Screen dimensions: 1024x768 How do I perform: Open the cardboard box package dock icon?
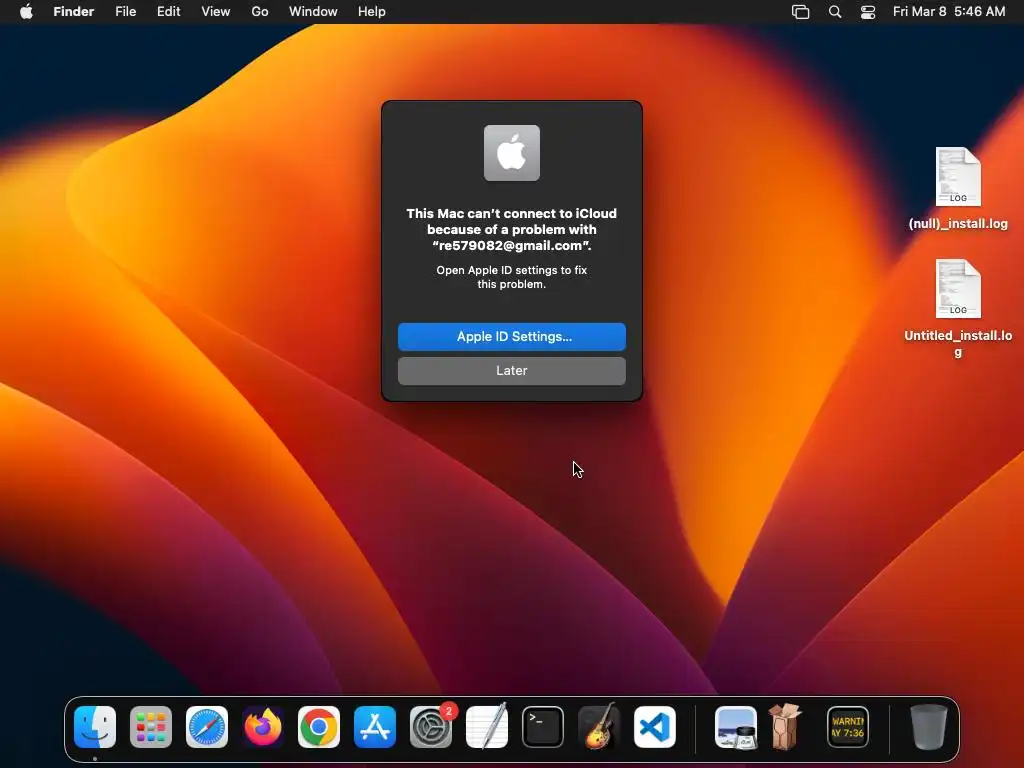tap(786, 727)
